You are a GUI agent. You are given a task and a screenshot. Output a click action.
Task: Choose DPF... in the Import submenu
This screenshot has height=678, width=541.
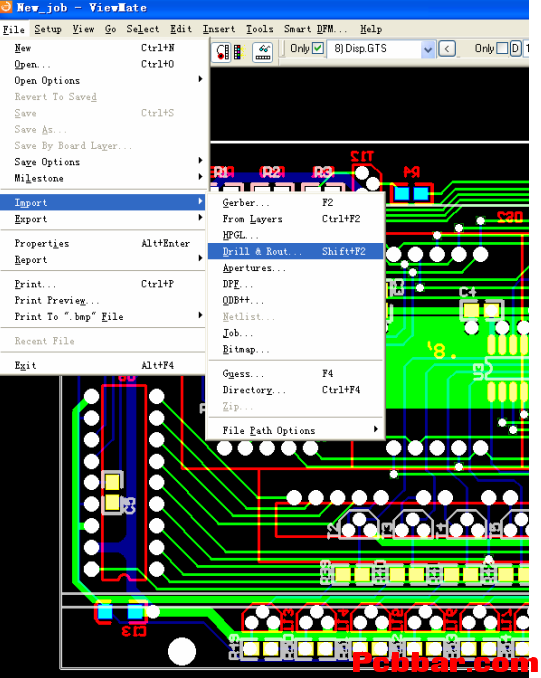[x=296, y=284]
